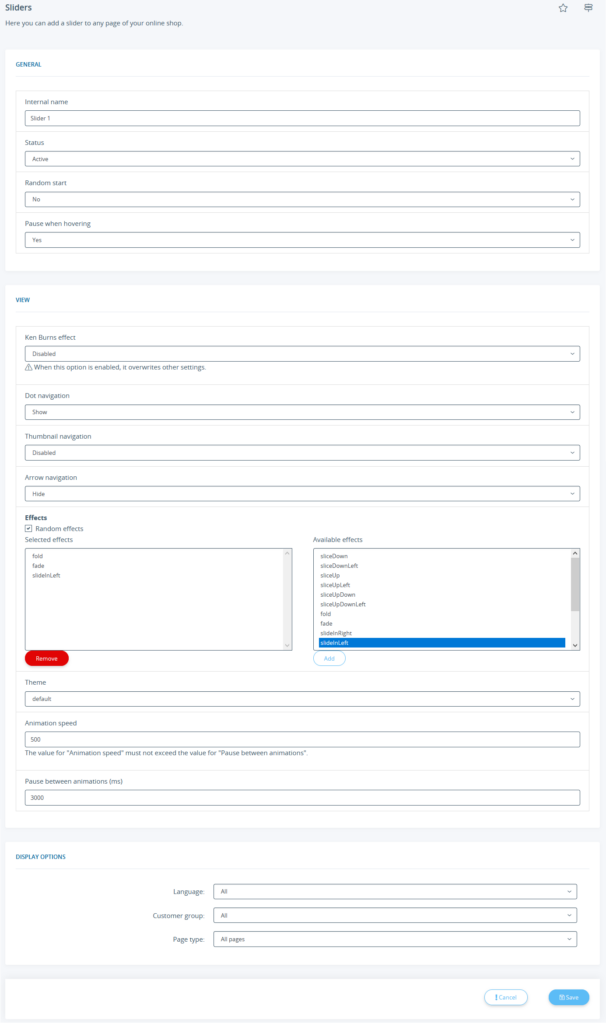Toggle the Random effects checkbox
This screenshot has width=606, height=1024.
point(28,528)
